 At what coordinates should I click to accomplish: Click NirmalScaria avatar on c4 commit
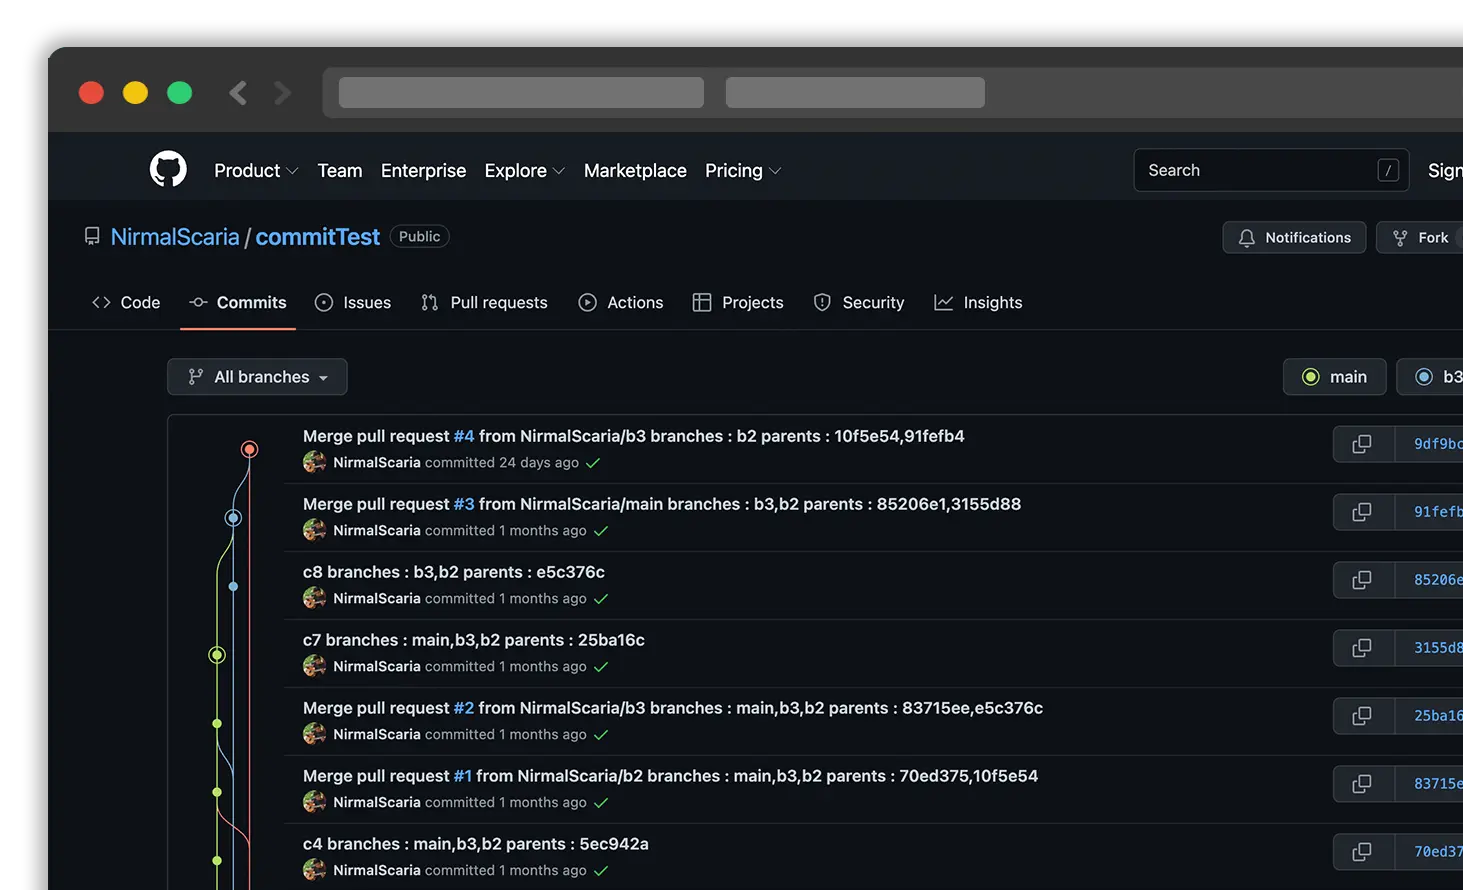[x=314, y=870]
